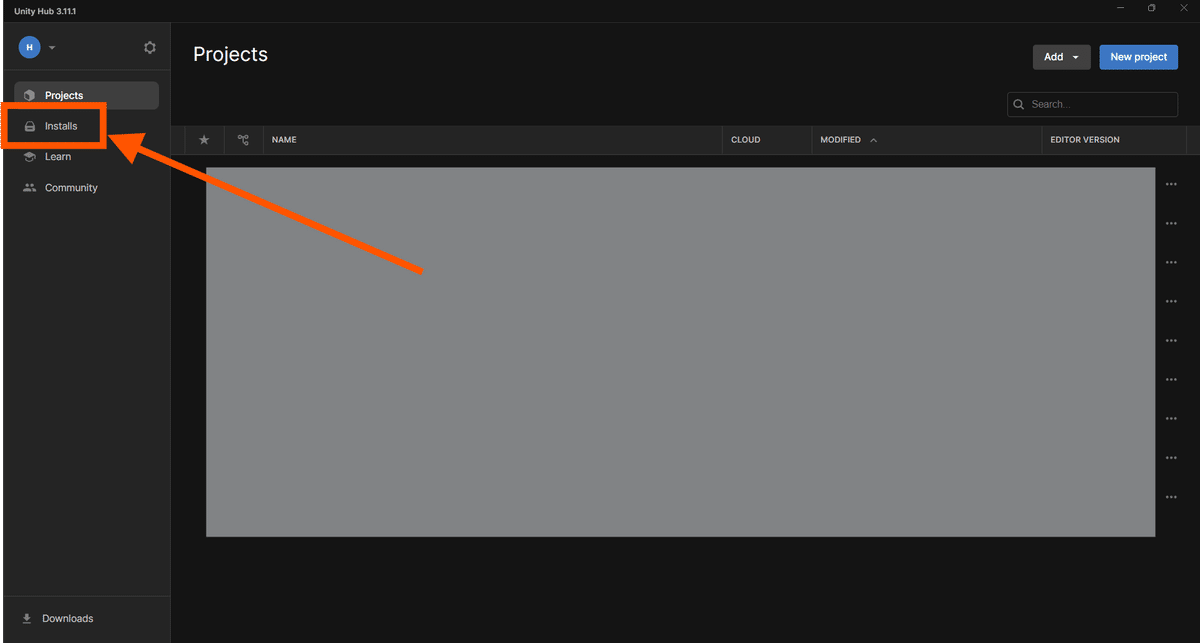Click the New project button

pyautogui.click(x=1138, y=57)
